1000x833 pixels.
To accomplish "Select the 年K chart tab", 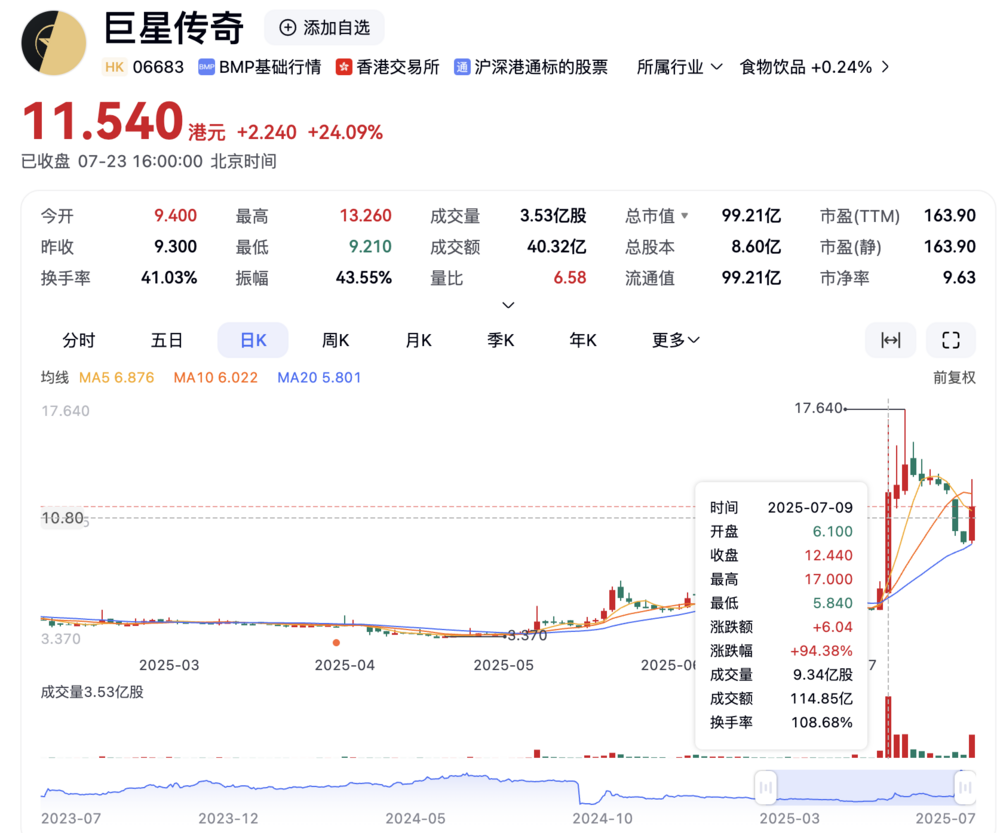I will coord(583,340).
